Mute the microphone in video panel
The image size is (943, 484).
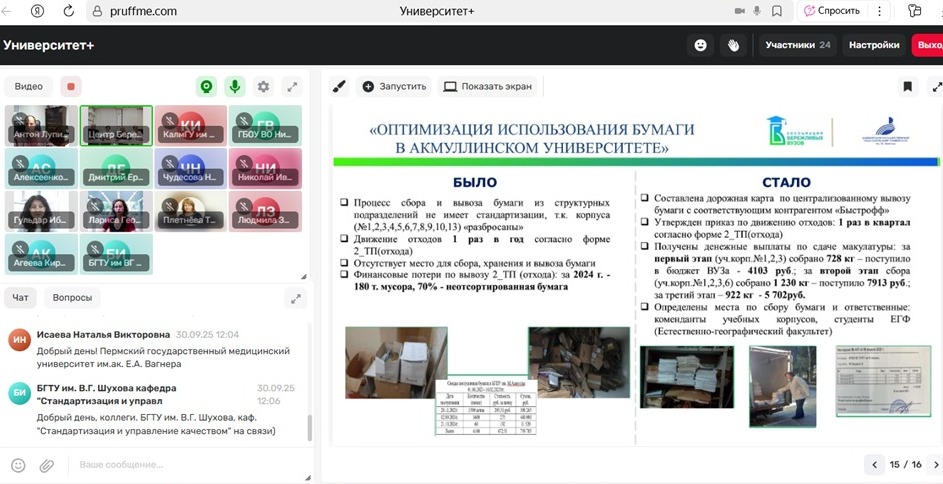point(235,87)
